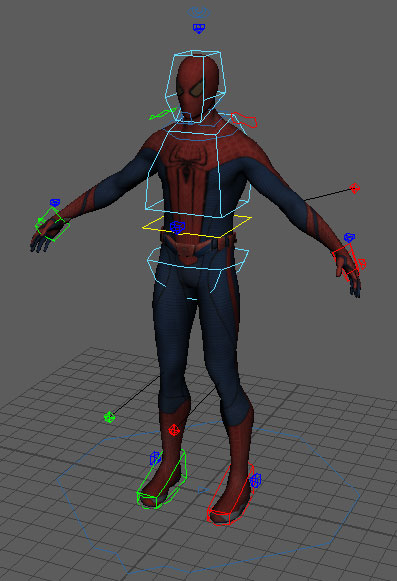
Task: Click the blue cube beside the green foot control
Action: (155, 458)
